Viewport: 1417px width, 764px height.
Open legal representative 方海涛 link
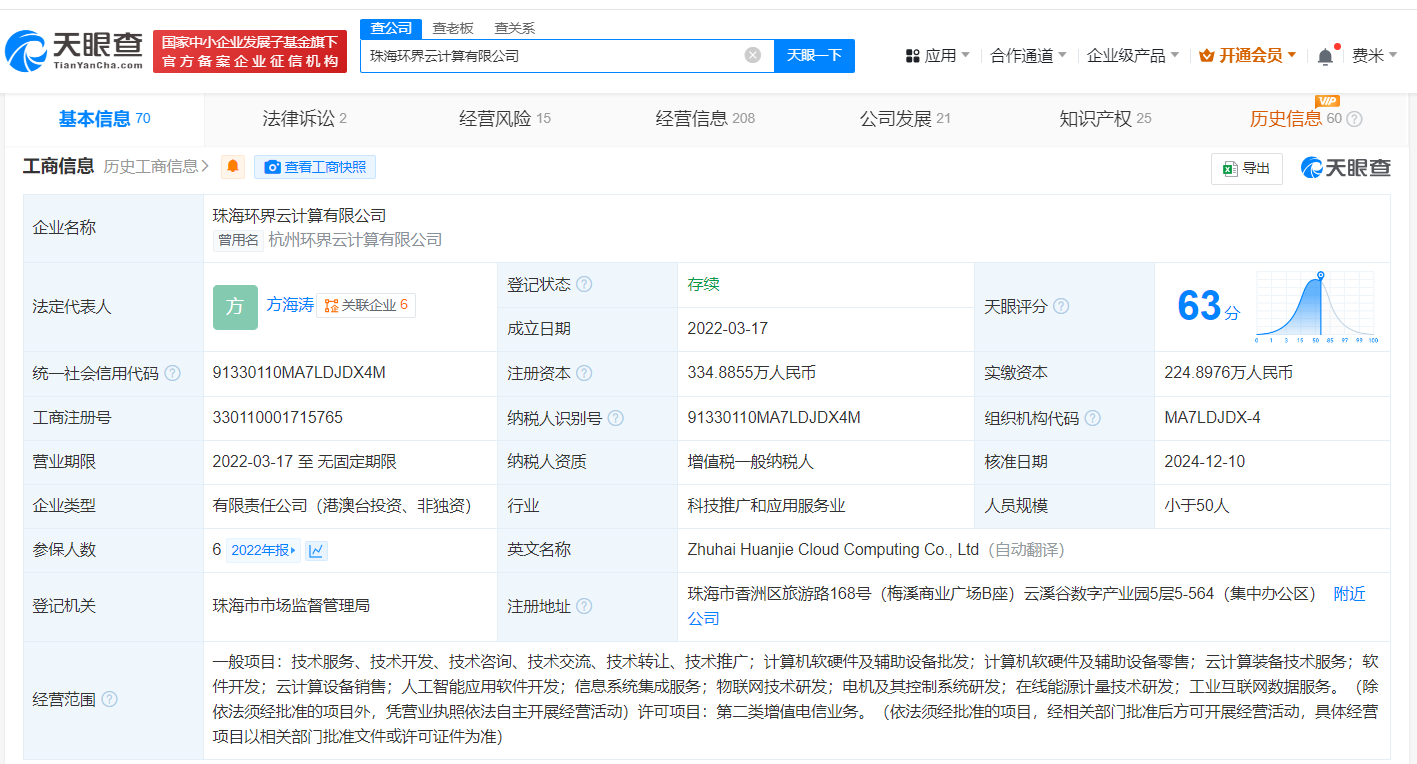[290, 305]
